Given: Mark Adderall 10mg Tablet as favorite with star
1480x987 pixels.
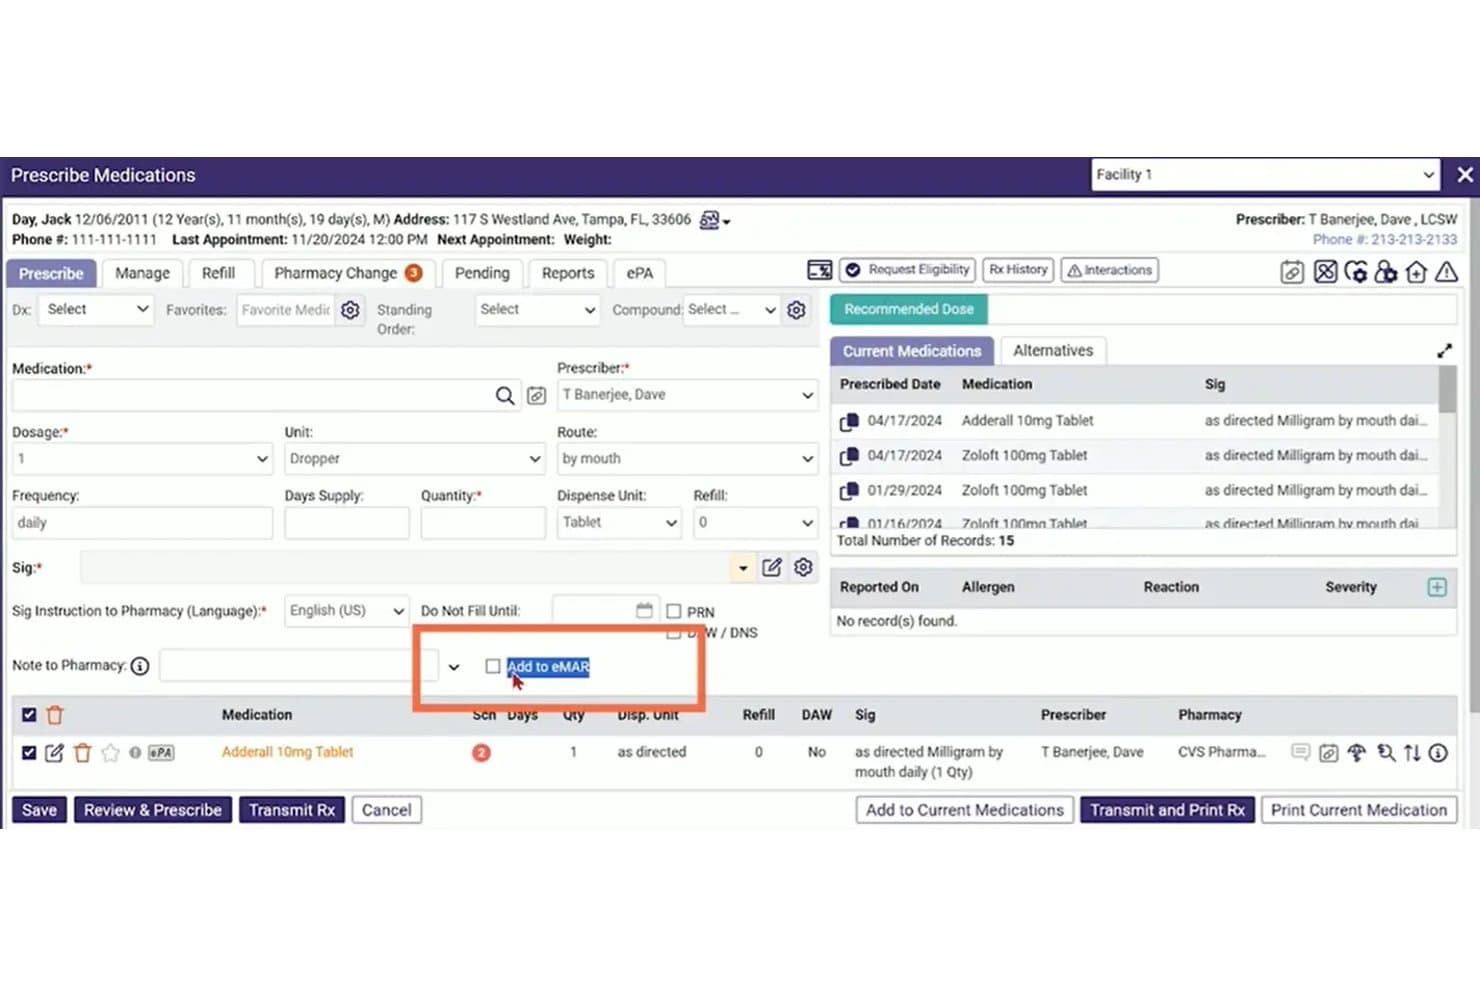Looking at the screenshot, I should pyautogui.click(x=110, y=753).
